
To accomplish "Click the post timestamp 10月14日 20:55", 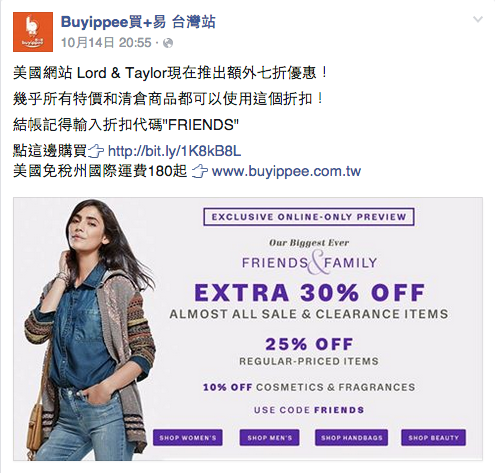I will pyautogui.click(x=106, y=43).
